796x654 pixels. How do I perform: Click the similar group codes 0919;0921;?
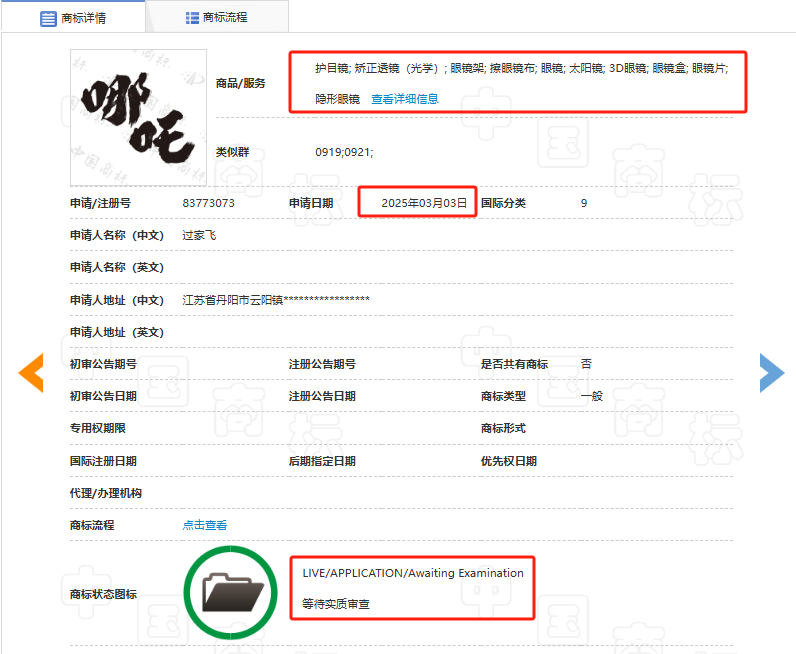pyautogui.click(x=343, y=152)
